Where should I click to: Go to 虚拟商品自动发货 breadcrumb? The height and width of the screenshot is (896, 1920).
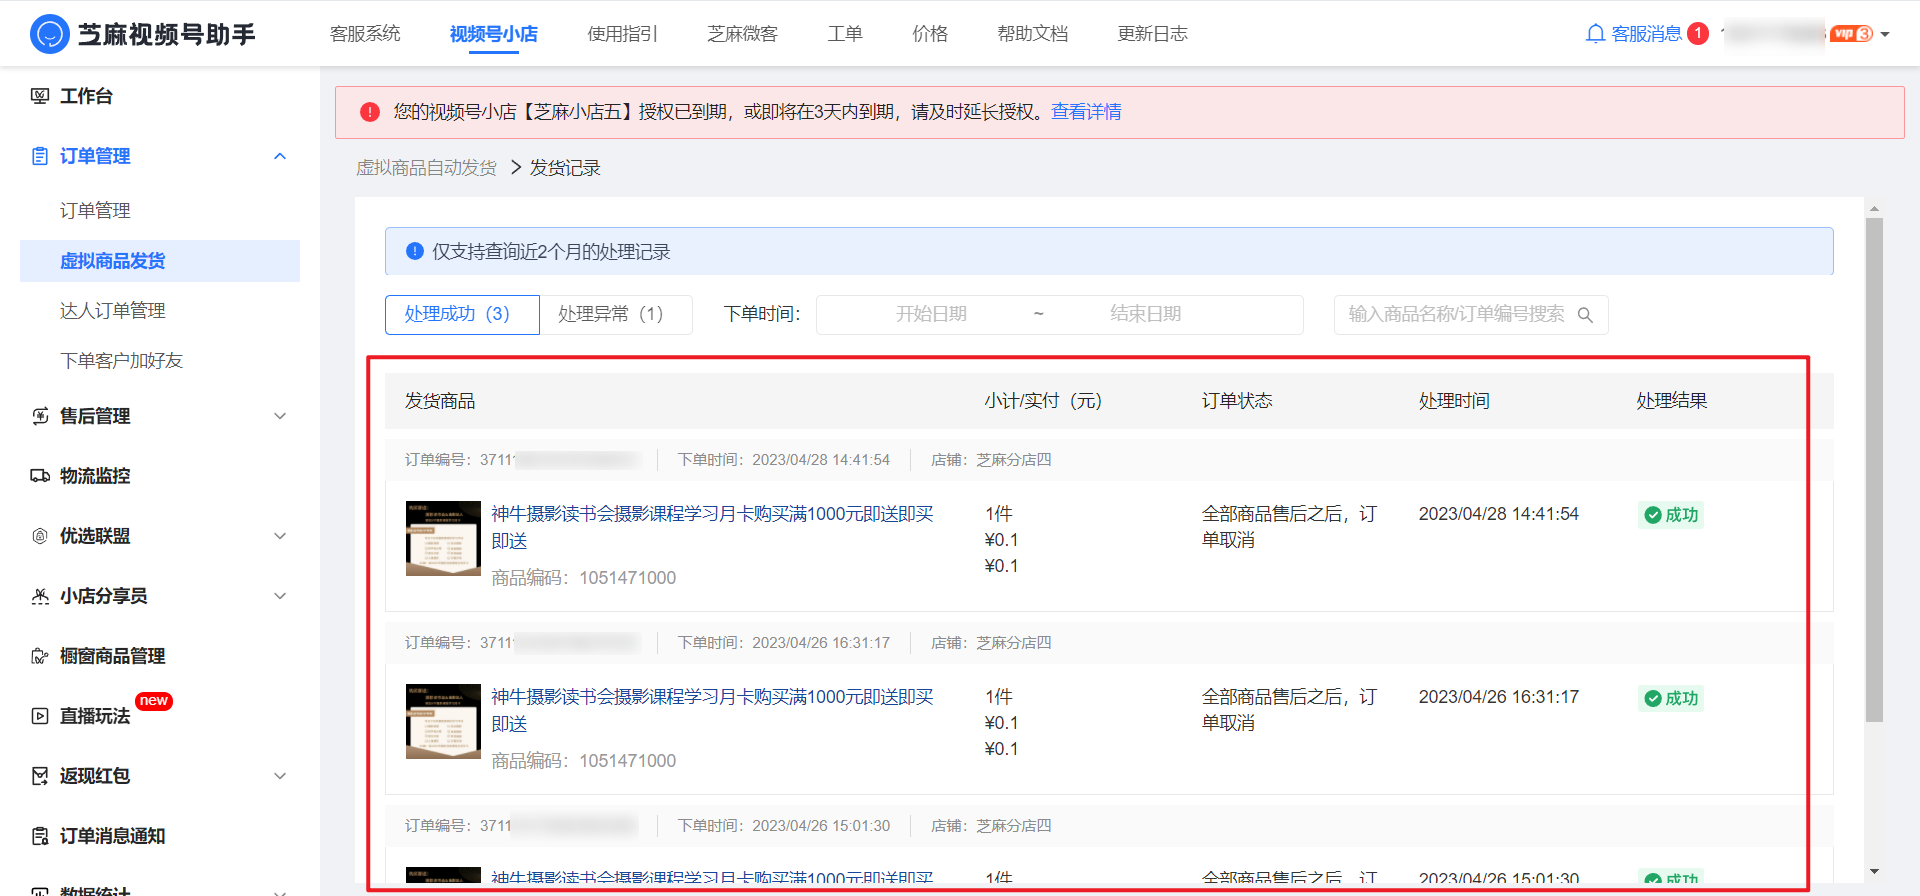427,168
